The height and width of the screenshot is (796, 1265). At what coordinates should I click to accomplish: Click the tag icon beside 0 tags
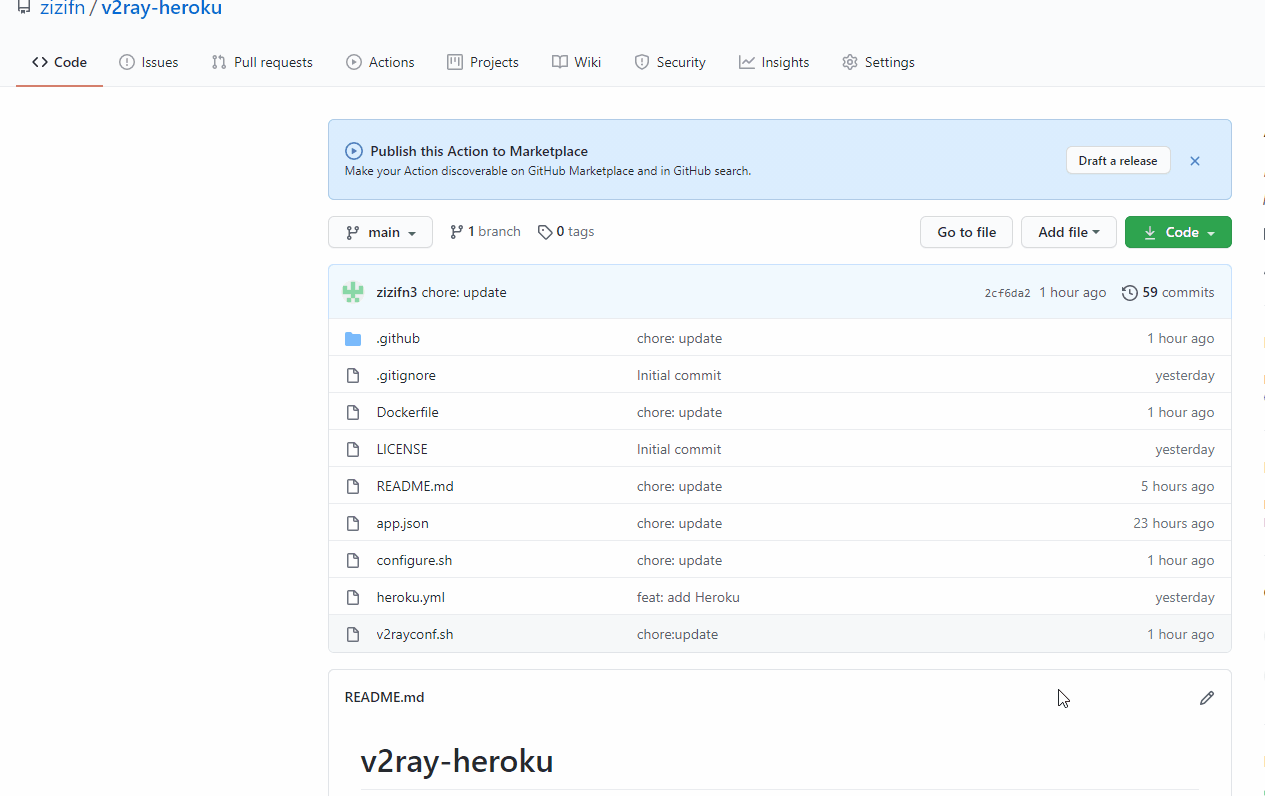tap(543, 231)
